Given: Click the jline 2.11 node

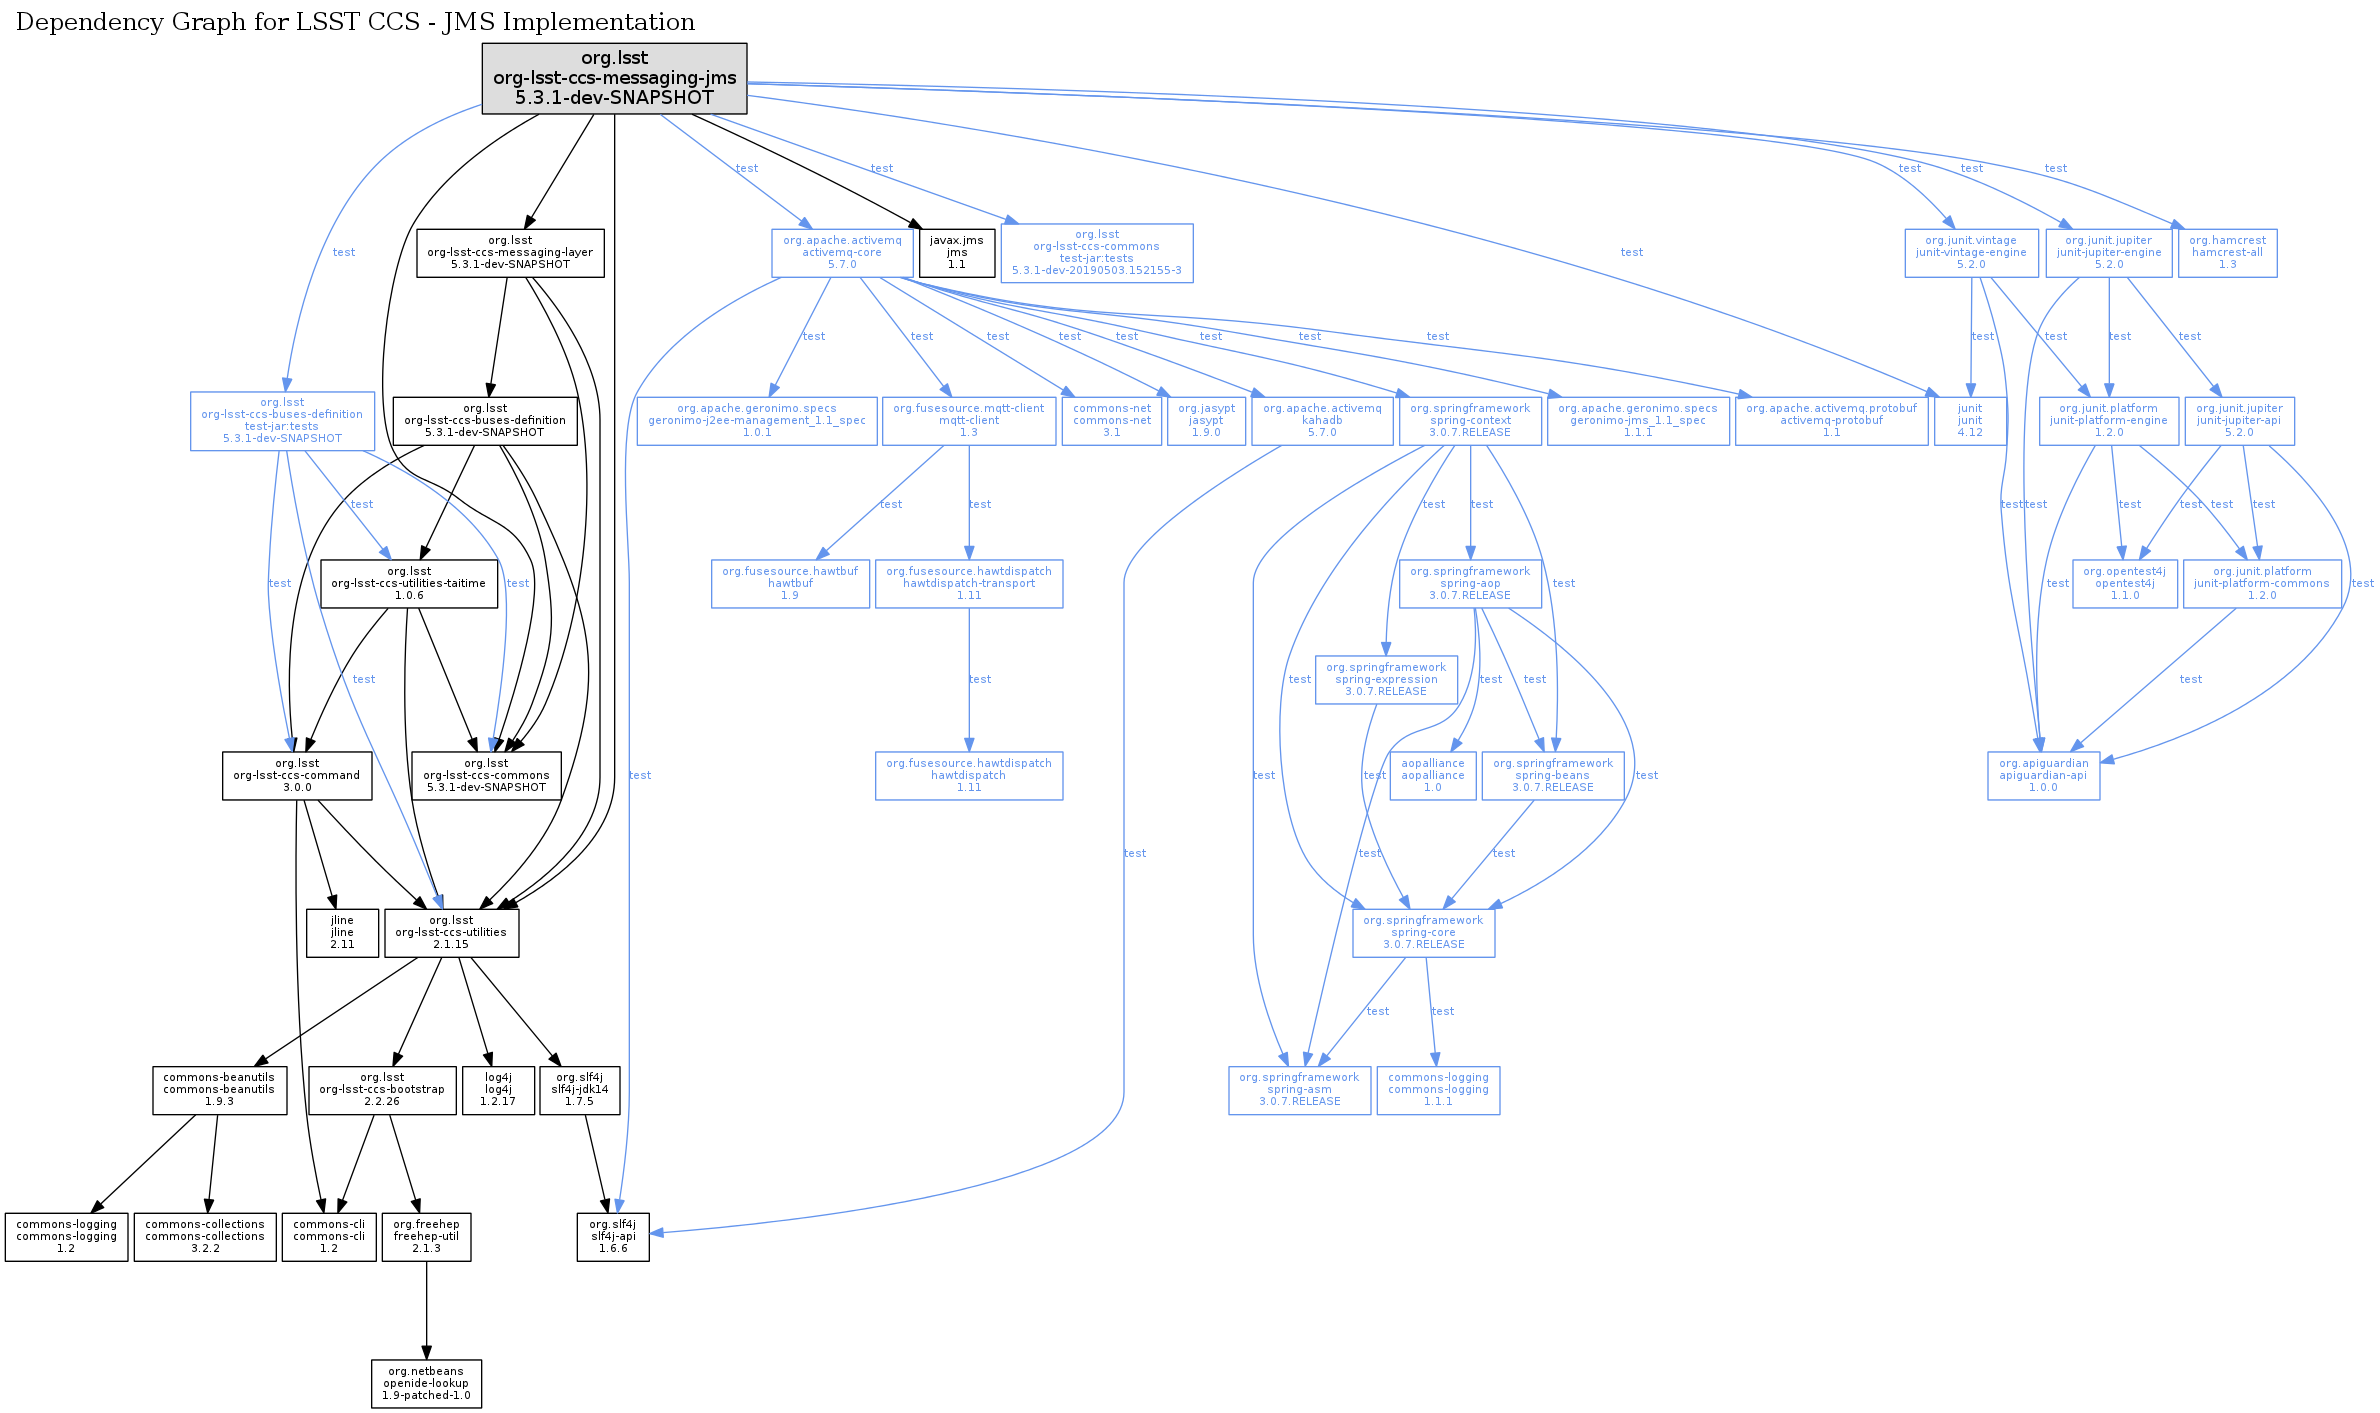Looking at the screenshot, I should tap(342, 933).
